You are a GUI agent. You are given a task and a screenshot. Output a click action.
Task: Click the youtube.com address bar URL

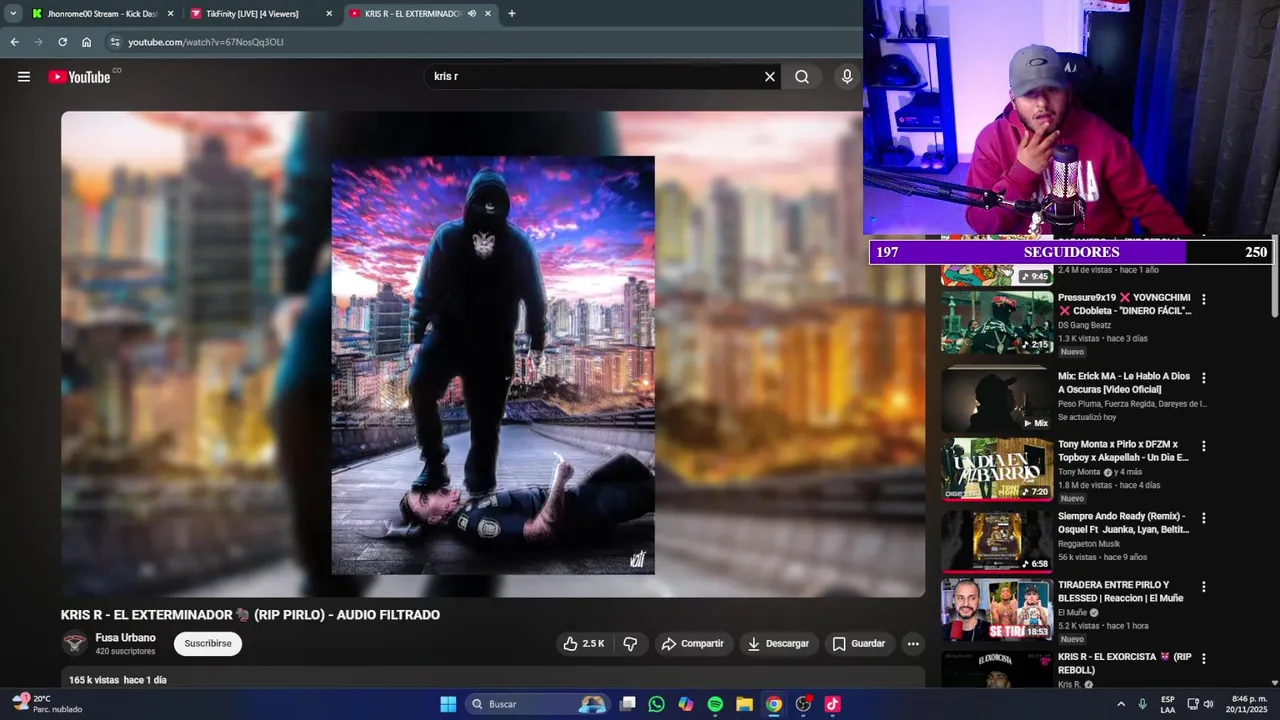tap(206, 42)
